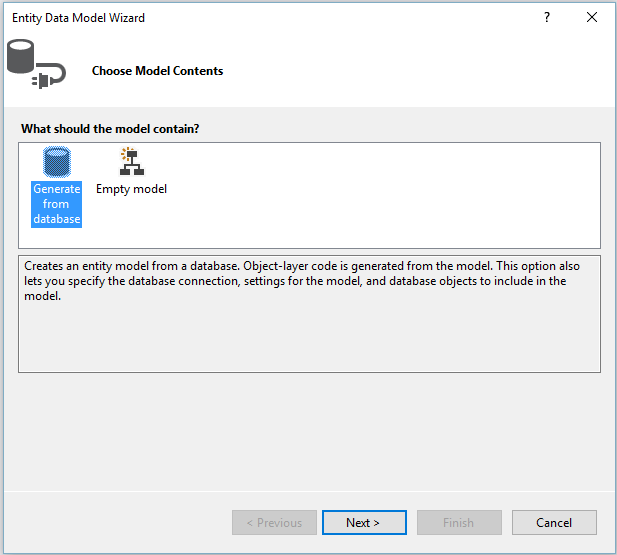The height and width of the screenshot is (555, 617).
Task: Click the highlighted Generate from database label
Action: tap(56, 204)
